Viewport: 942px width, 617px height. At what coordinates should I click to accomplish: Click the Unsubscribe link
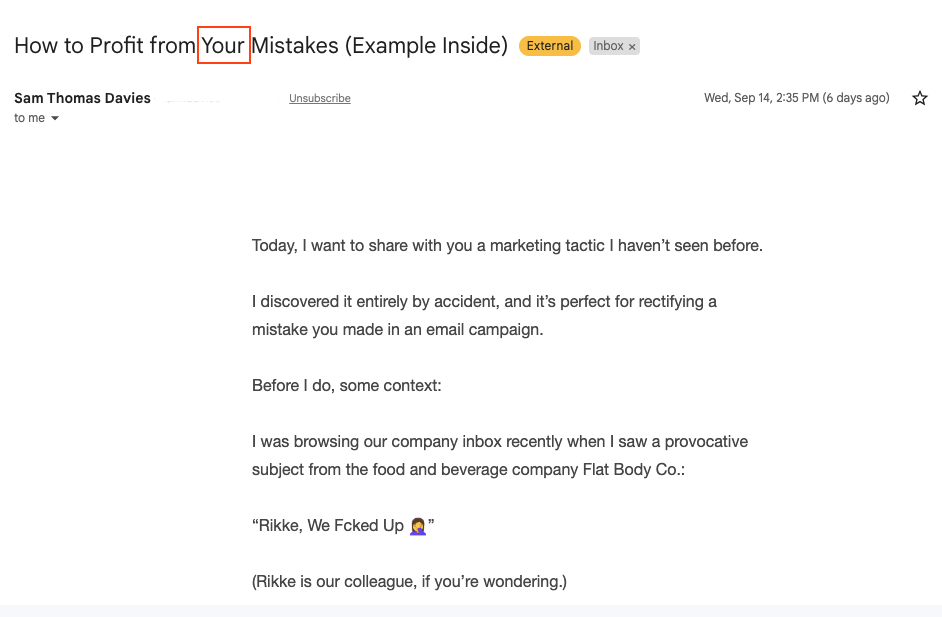point(320,98)
